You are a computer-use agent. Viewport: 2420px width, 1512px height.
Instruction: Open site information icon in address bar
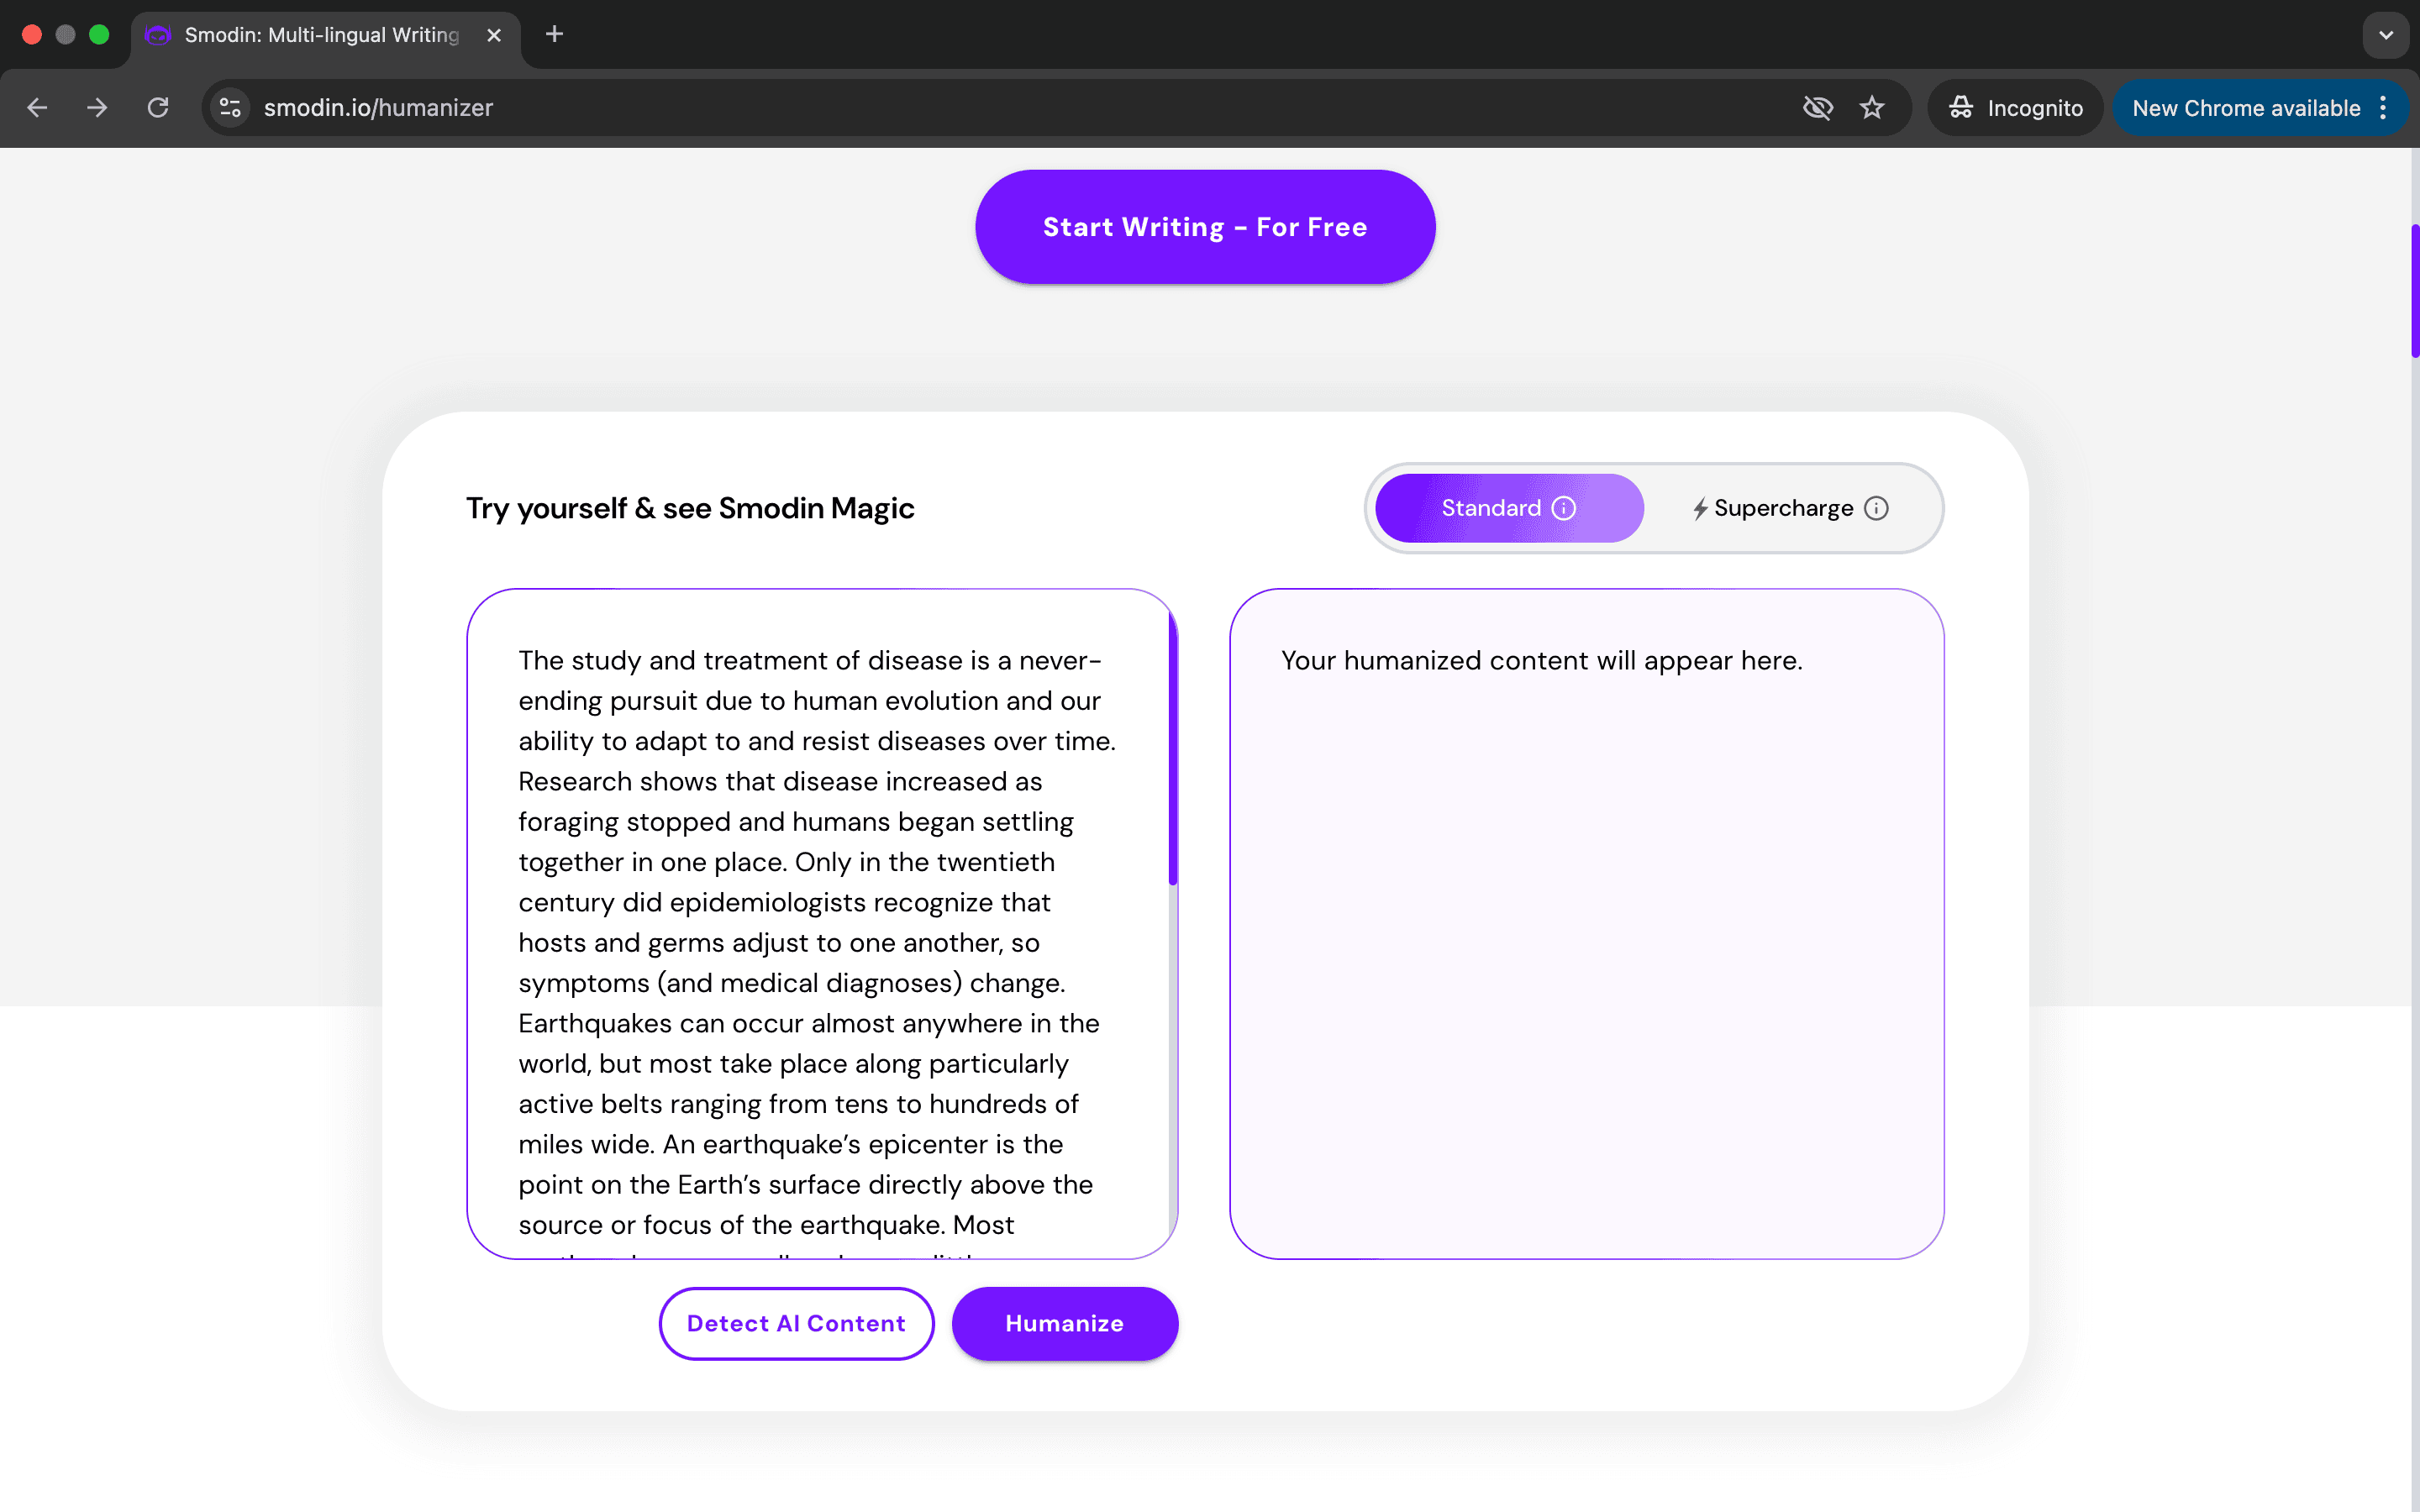[x=230, y=108]
